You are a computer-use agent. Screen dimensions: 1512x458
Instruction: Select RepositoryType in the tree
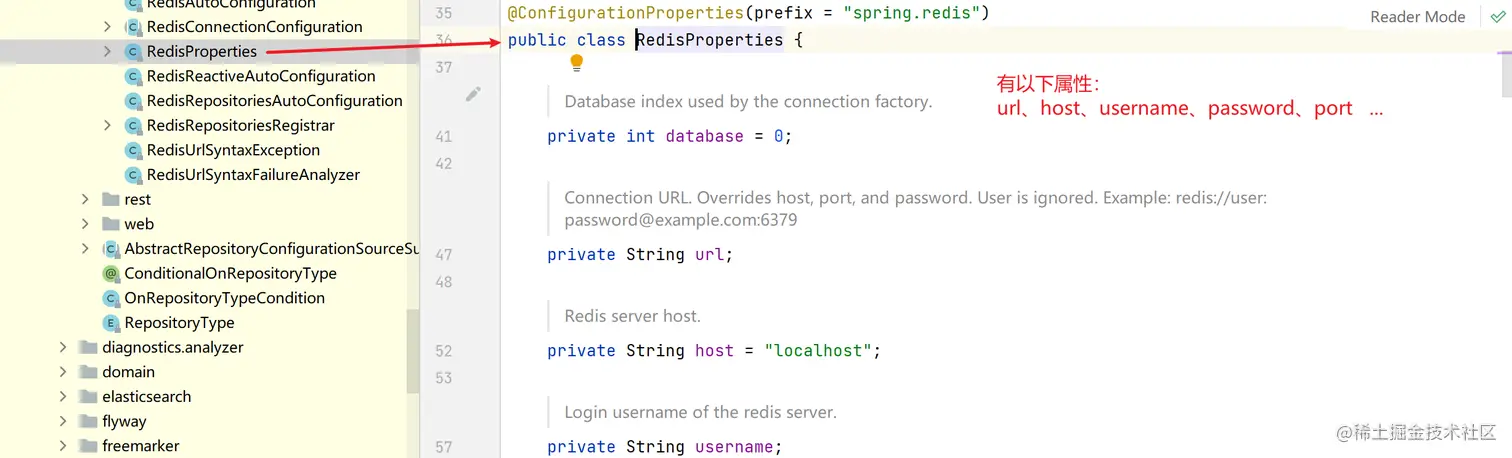pyautogui.click(x=179, y=323)
